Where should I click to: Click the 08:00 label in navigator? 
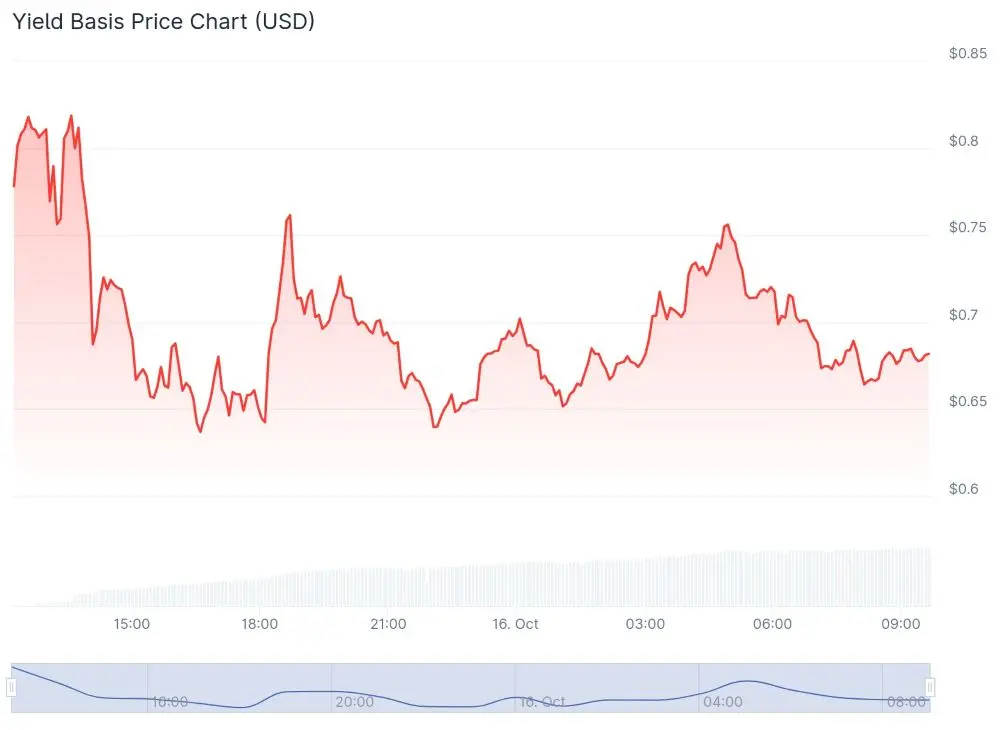click(906, 702)
